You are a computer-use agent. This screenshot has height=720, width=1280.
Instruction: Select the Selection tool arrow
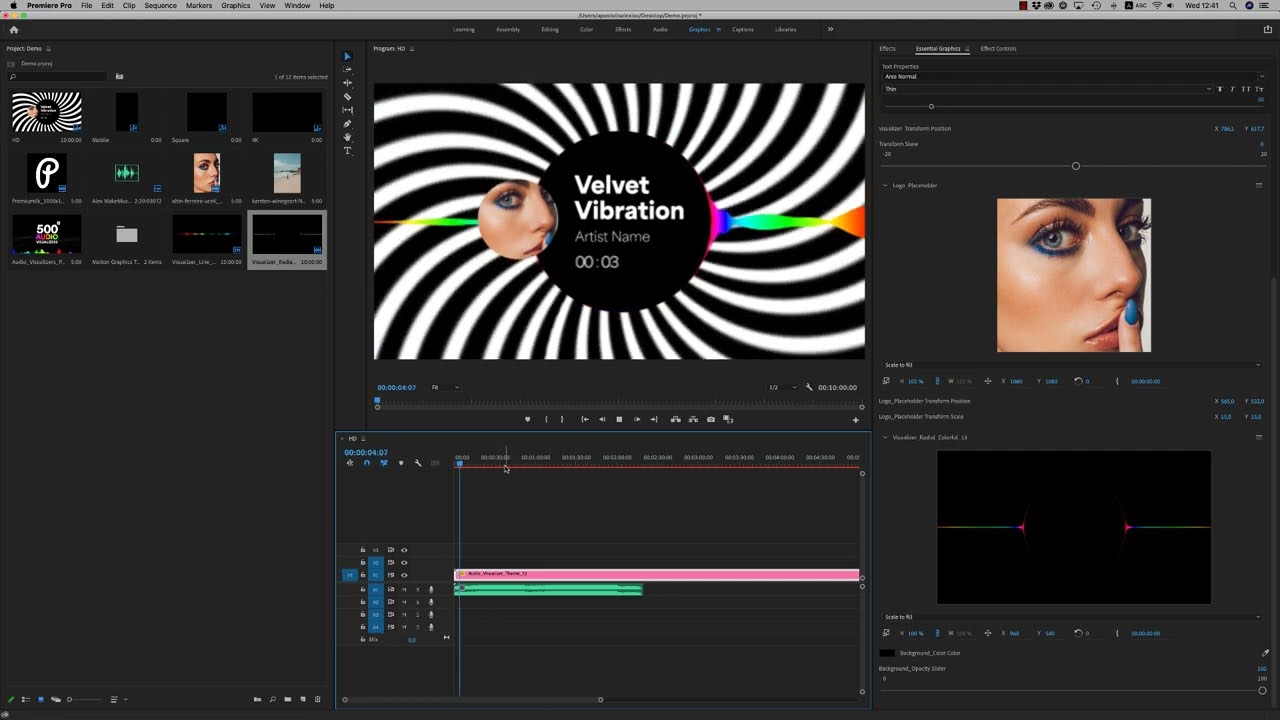tap(347, 56)
